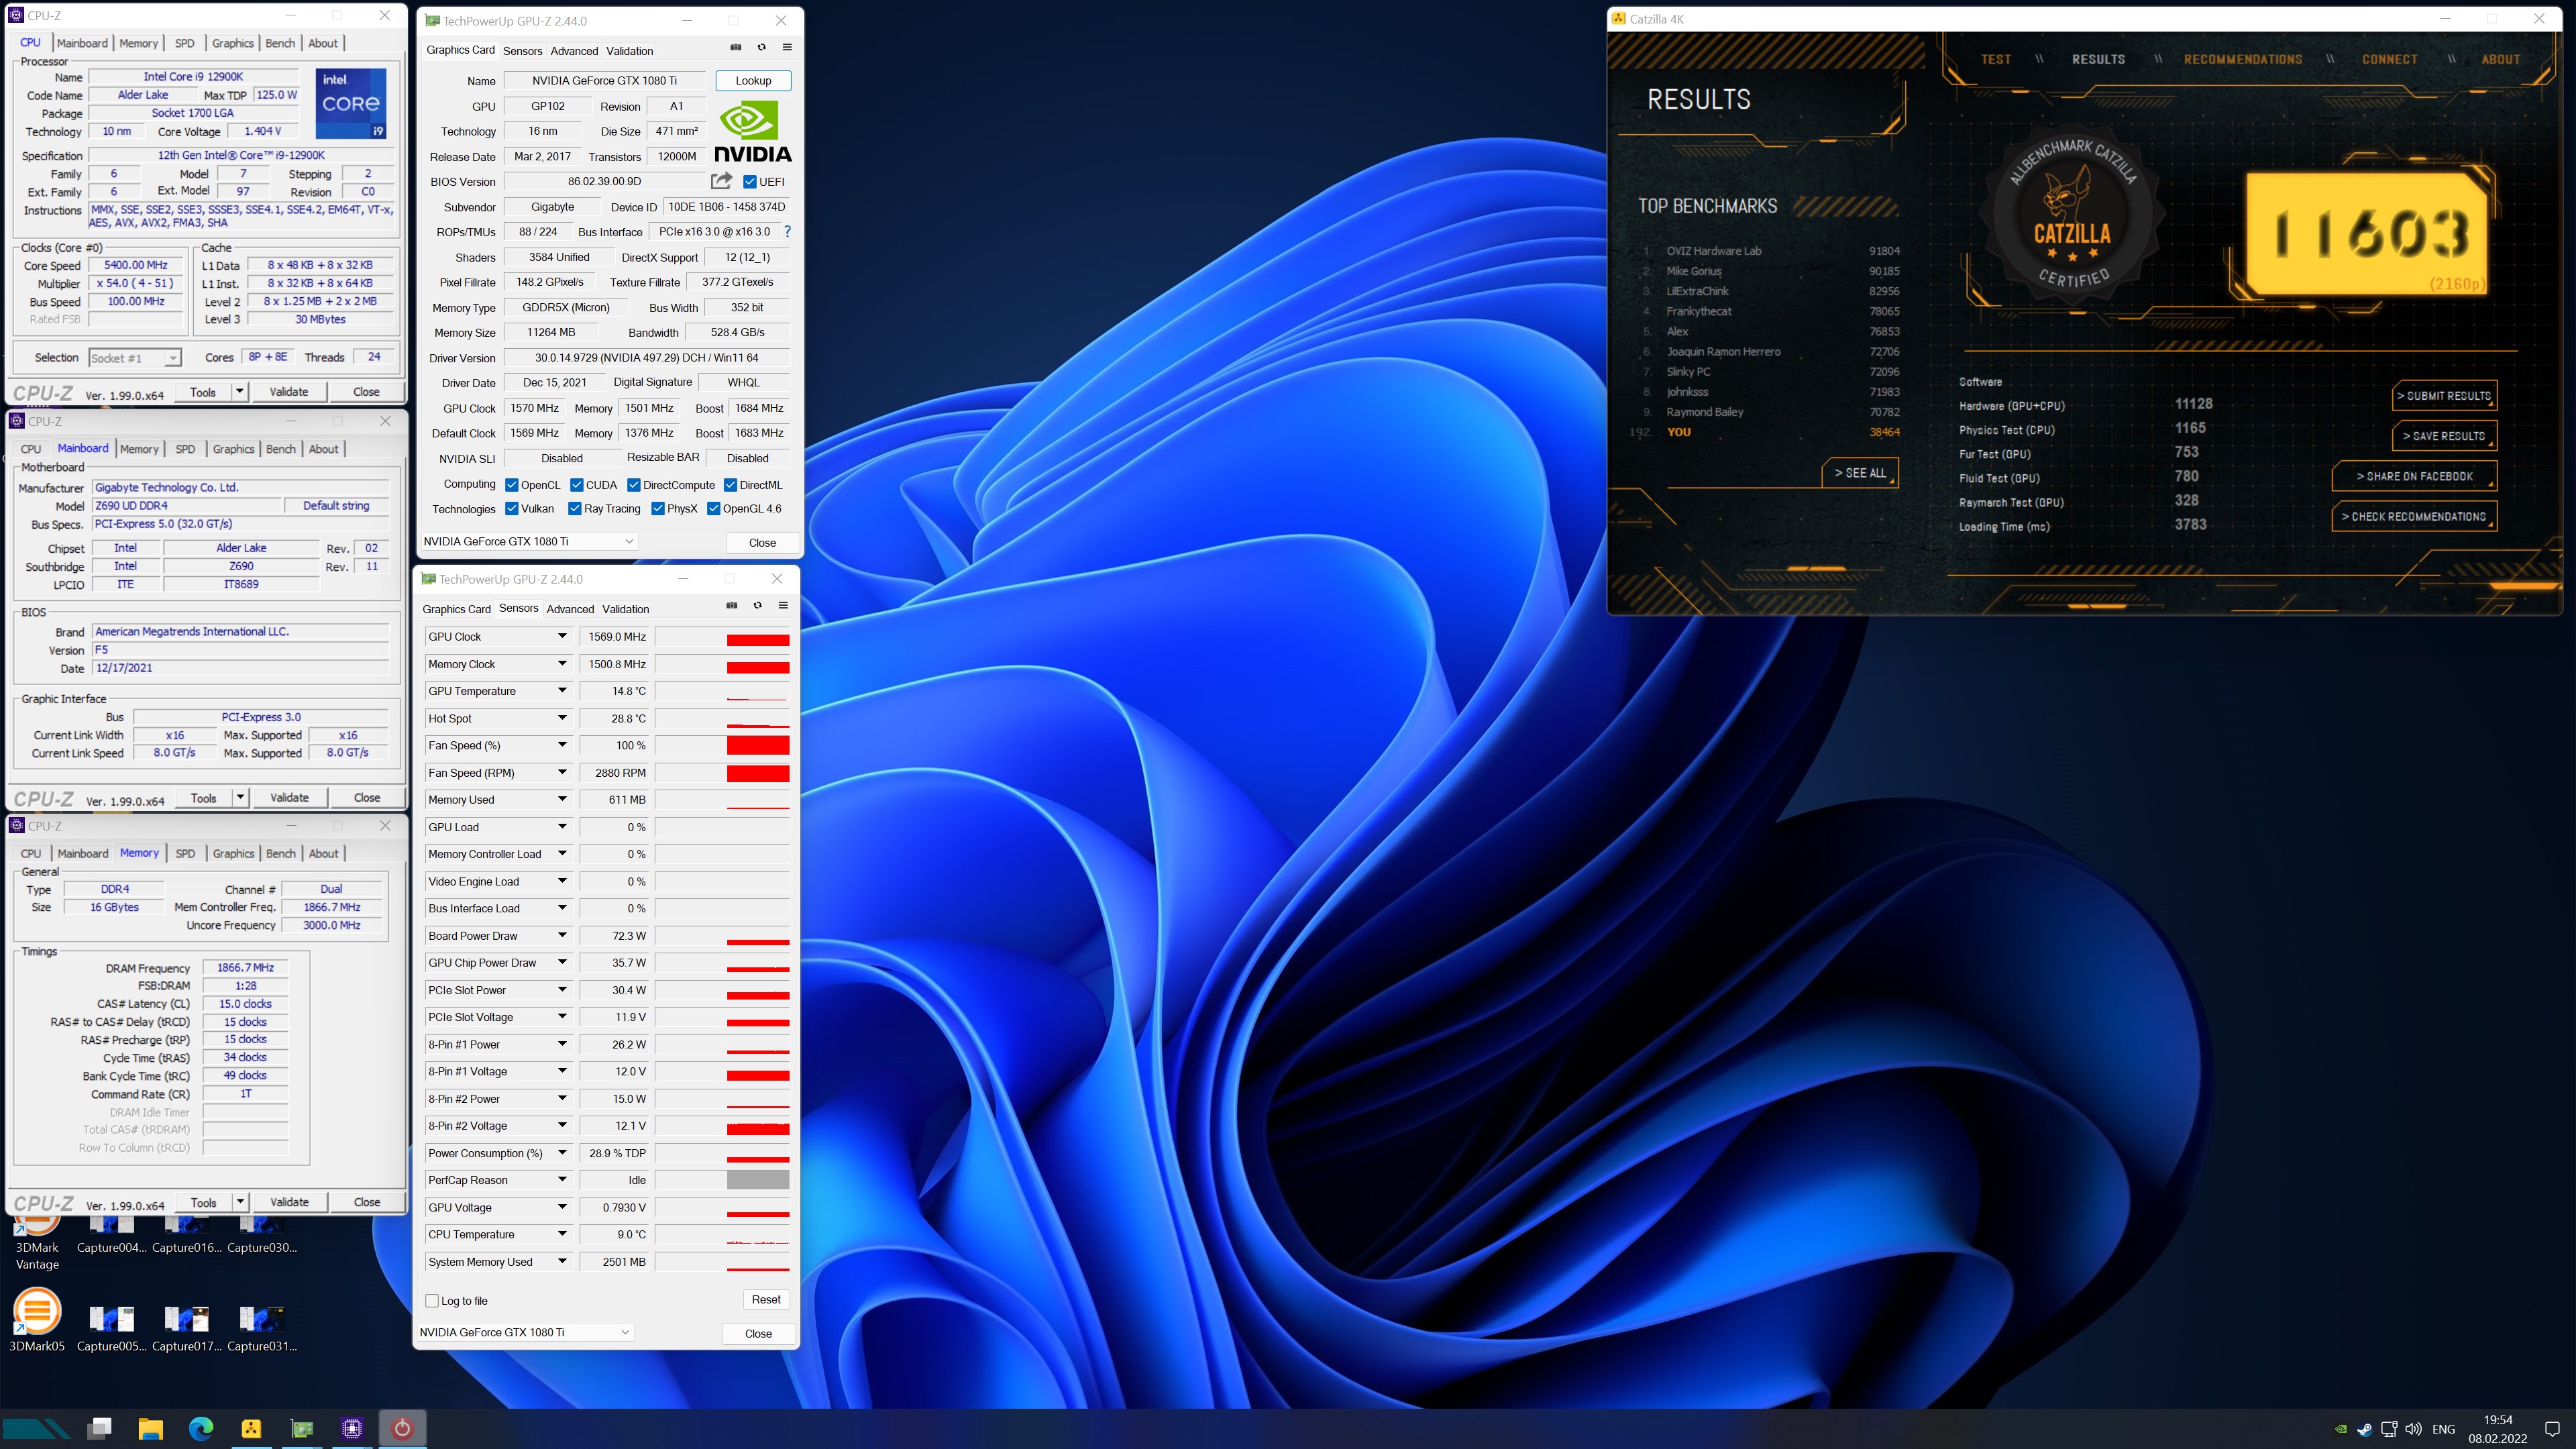
Task: Expand the GPU Clock sensor dropdown arrow
Action: (562, 636)
